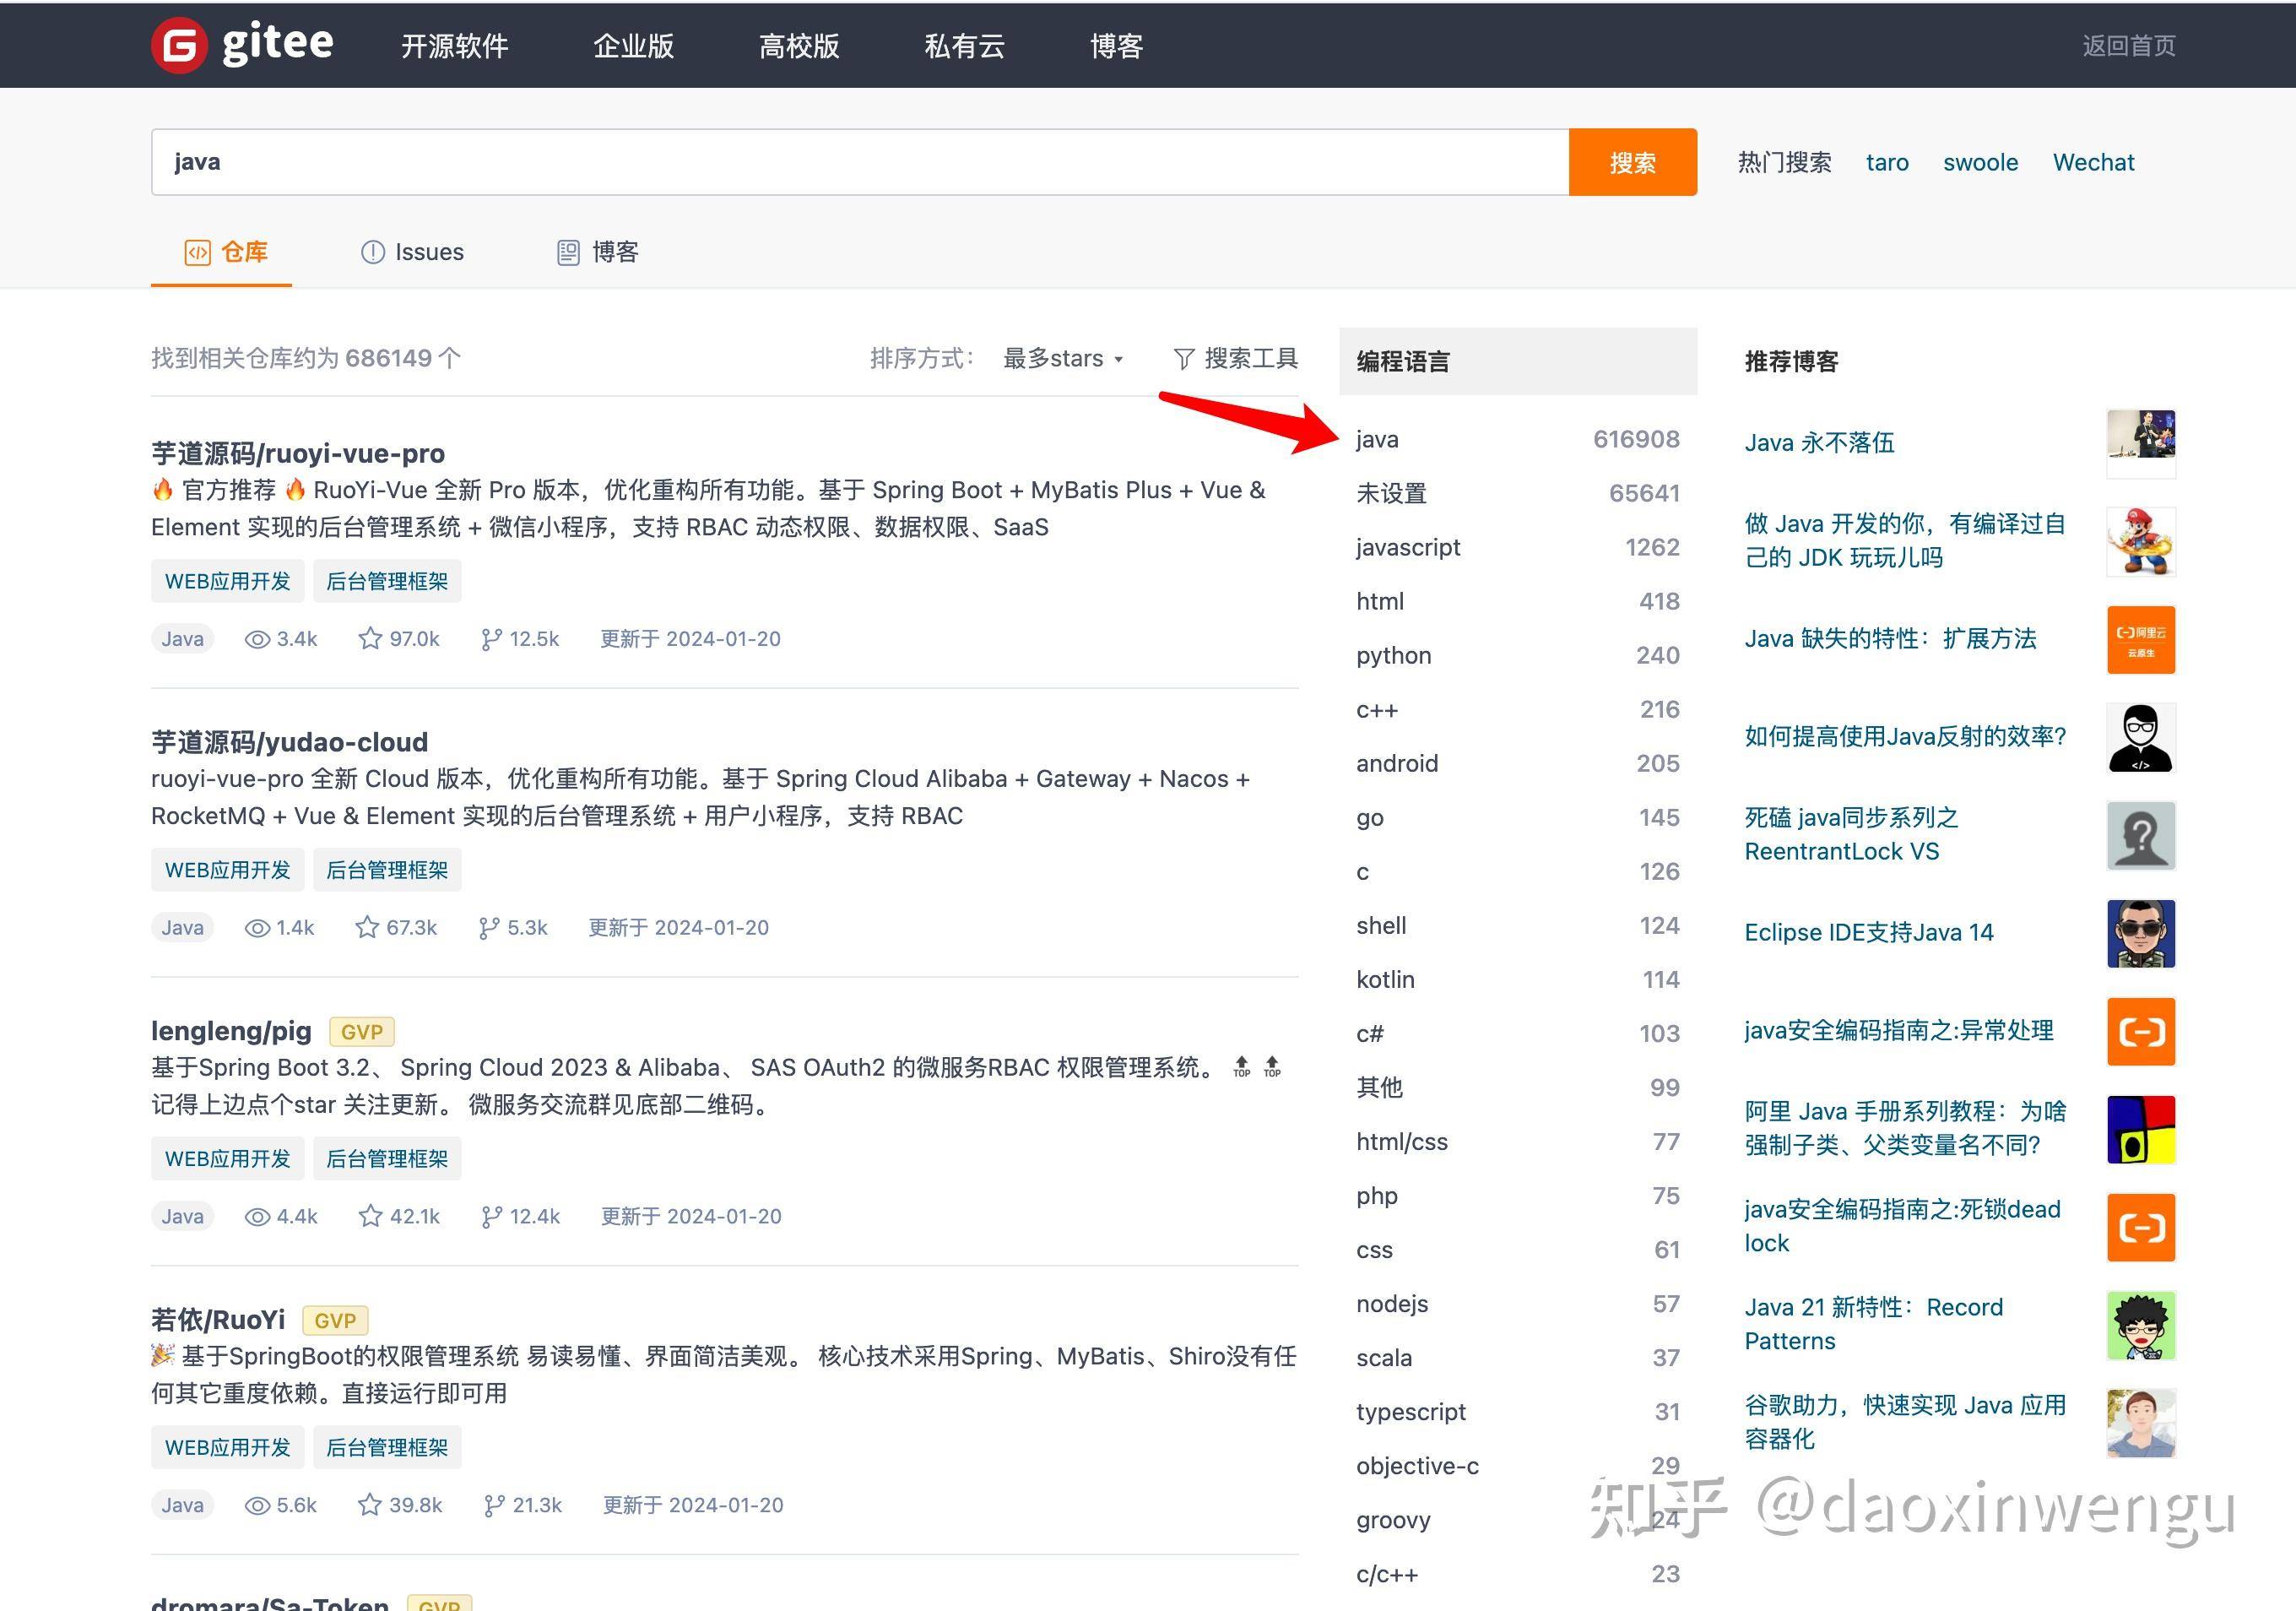Click 返回首页 link
Image resolution: width=2296 pixels, height=1611 pixels.
pos(2129,46)
